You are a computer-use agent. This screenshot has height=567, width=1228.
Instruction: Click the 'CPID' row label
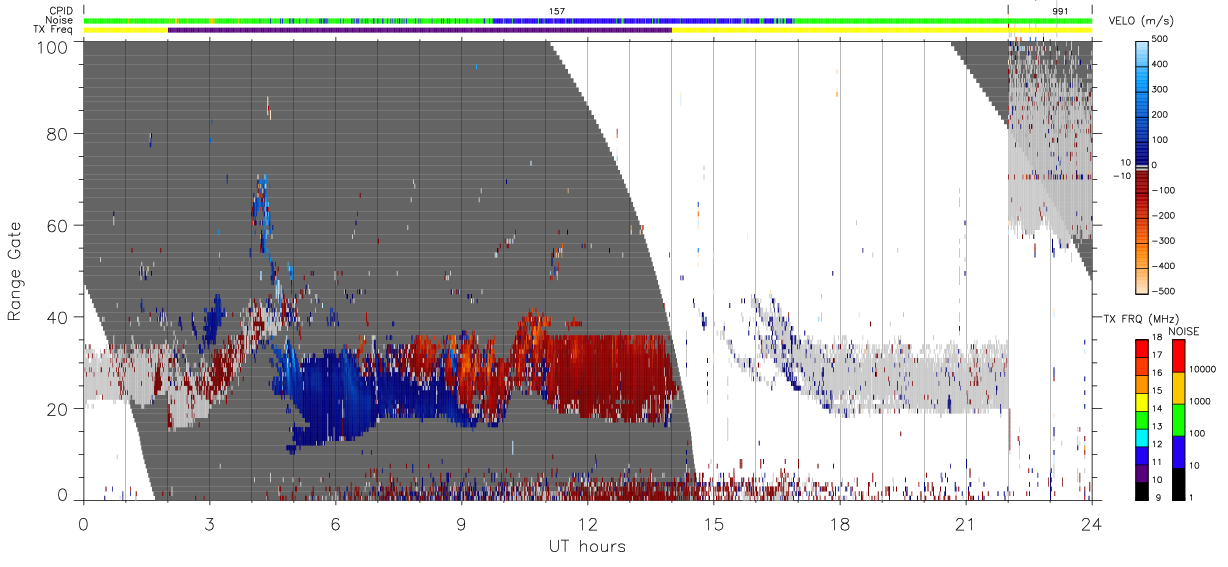pos(60,11)
